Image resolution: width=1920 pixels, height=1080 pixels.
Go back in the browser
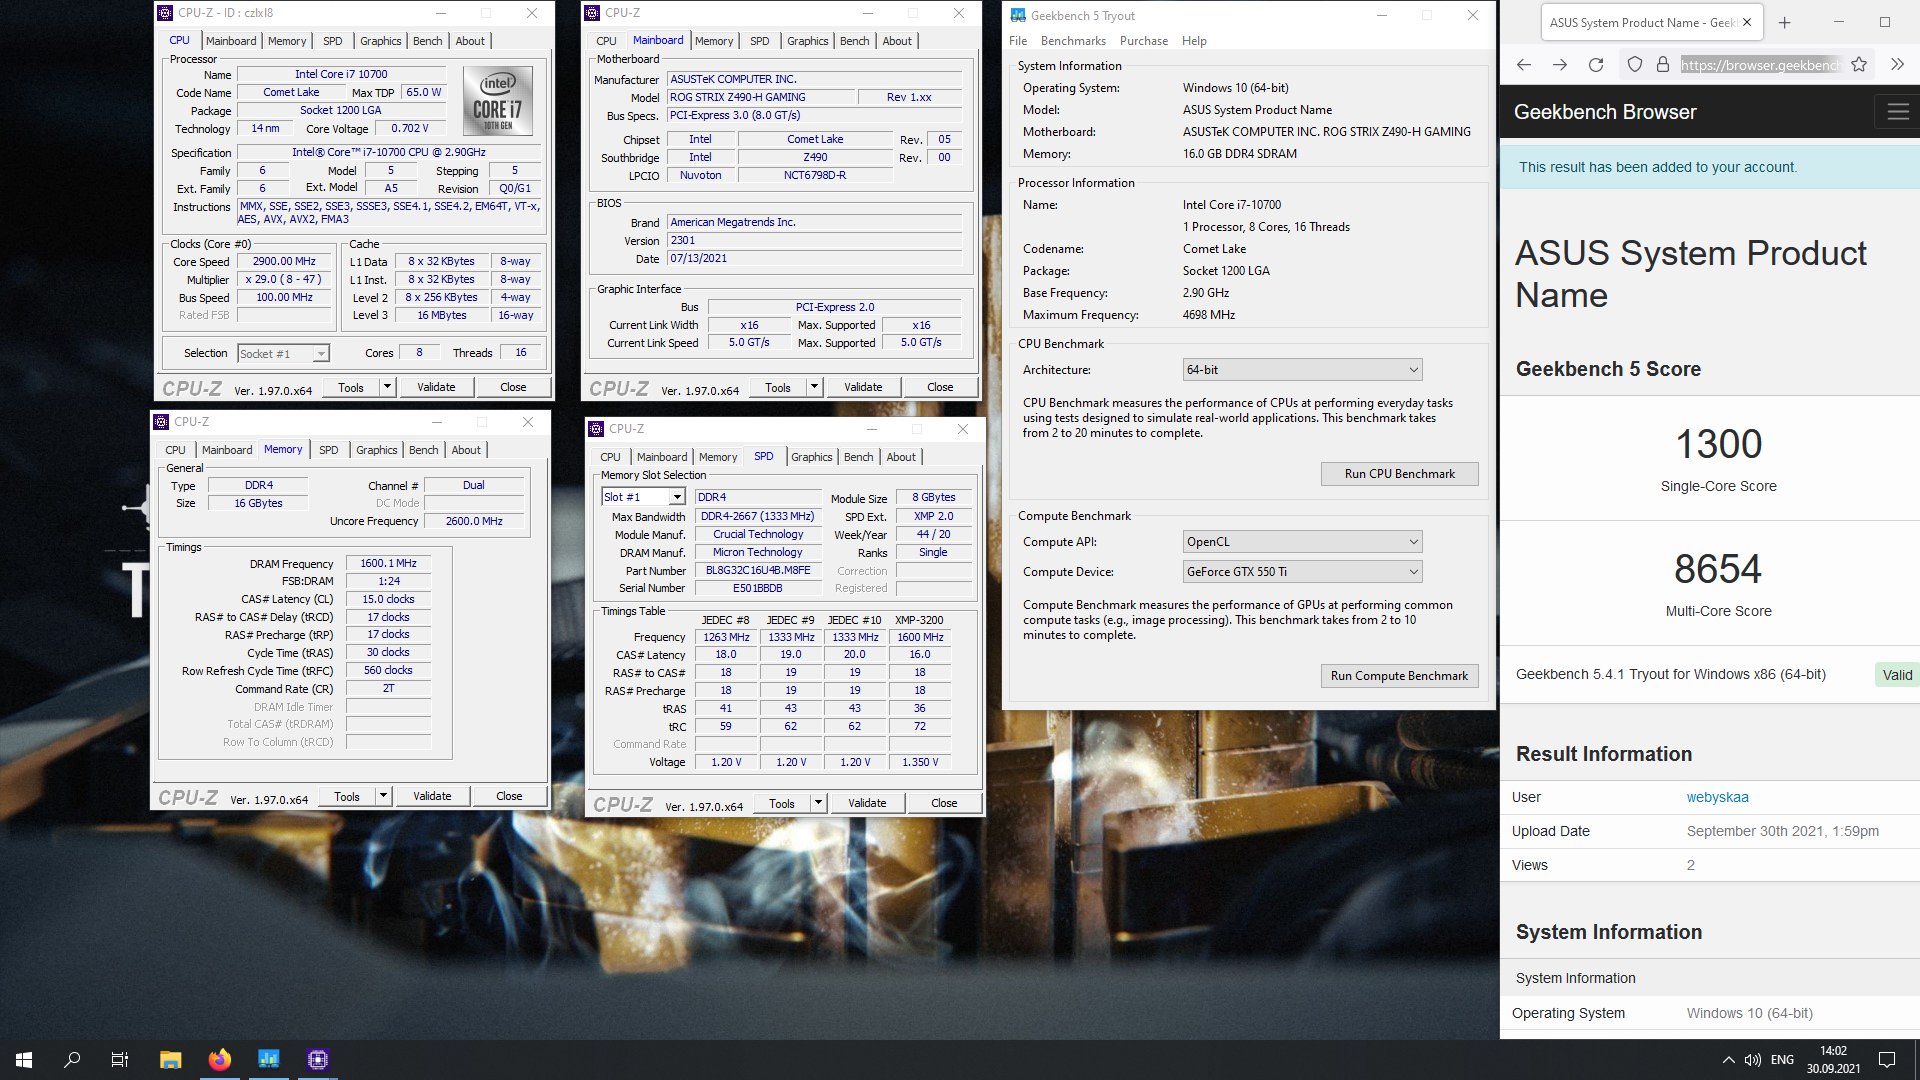pyautogui.click(x=1524, y=65)
